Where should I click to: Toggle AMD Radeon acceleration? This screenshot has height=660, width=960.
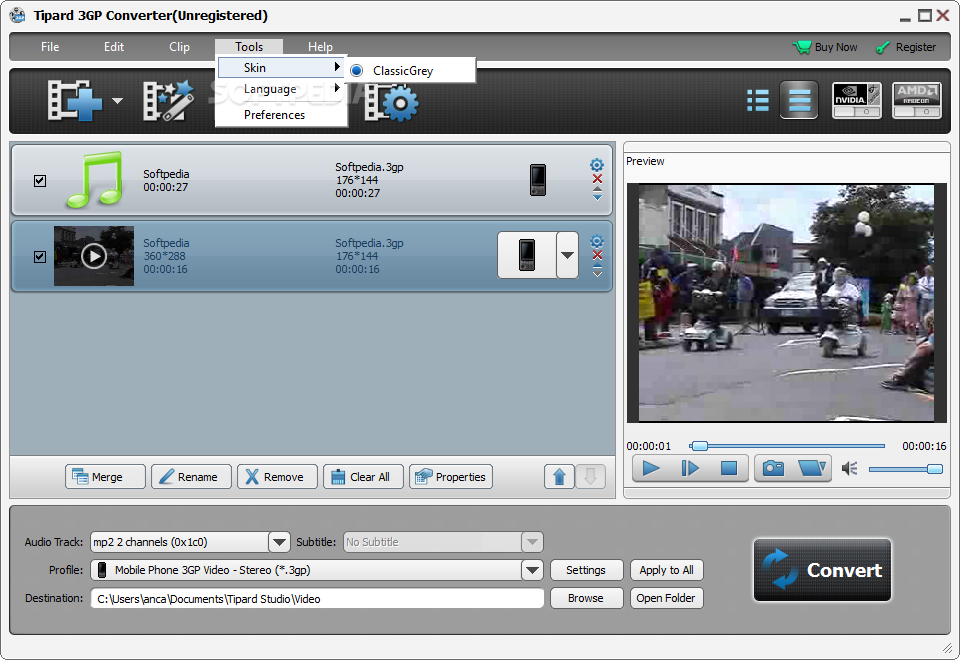click(917, 100)
